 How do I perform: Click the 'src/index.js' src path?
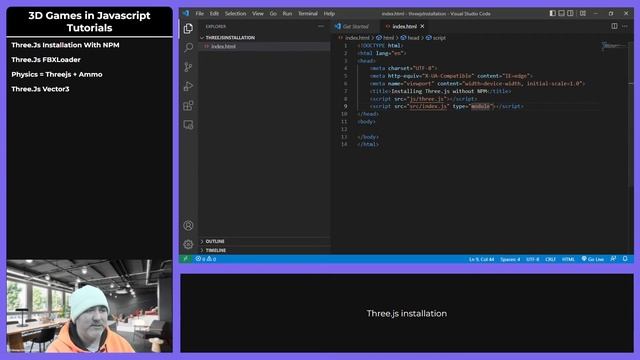pyautogui.click(x=428, y=106)
